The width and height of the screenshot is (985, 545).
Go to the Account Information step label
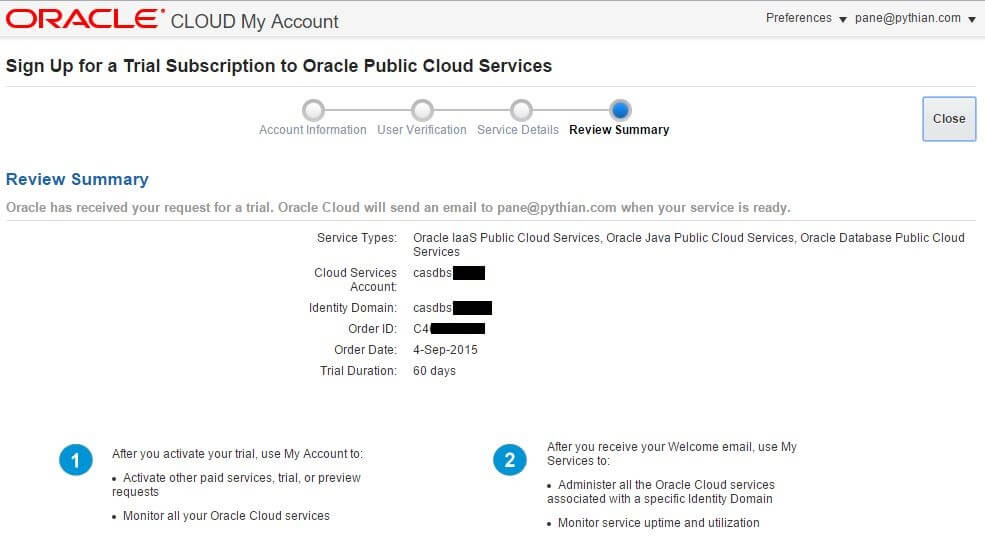point(312,130)
